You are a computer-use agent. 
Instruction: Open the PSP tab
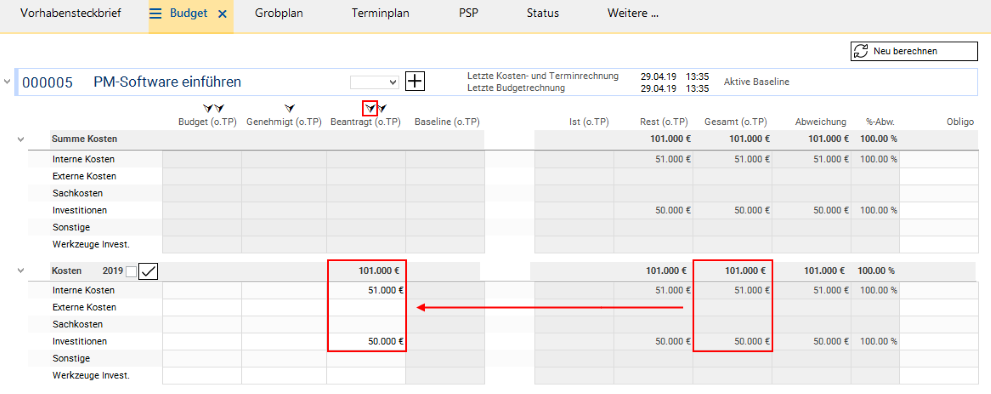coord(468,13)
